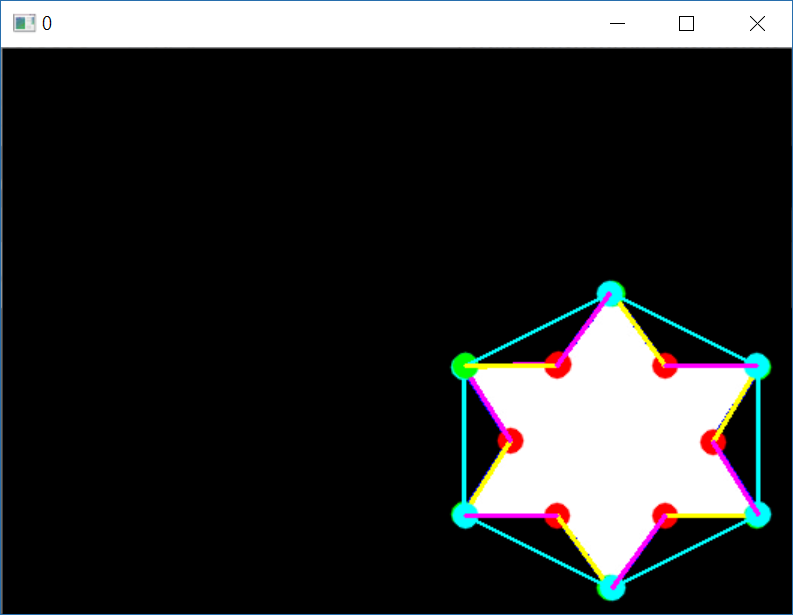The image size is (793, 615).
Task: Click the topmost cyan vertex dot
Action: (x=611, y=294)
